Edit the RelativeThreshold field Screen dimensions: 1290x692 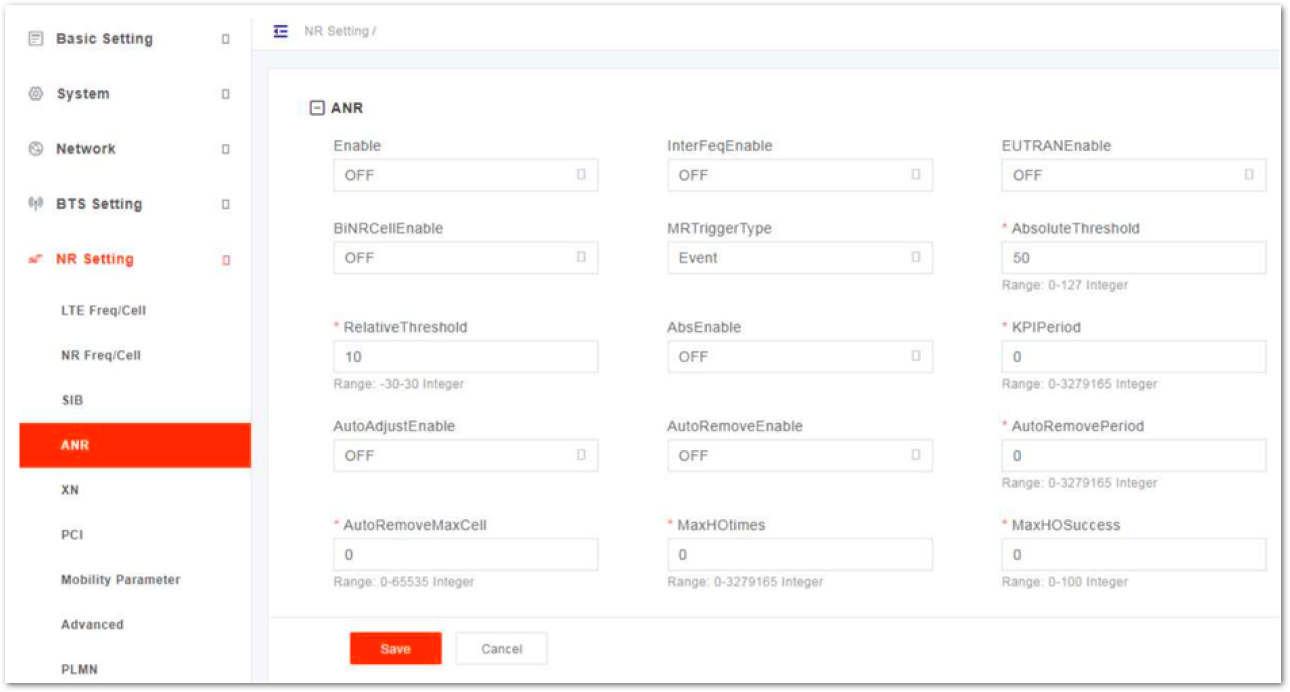[466, 357]
